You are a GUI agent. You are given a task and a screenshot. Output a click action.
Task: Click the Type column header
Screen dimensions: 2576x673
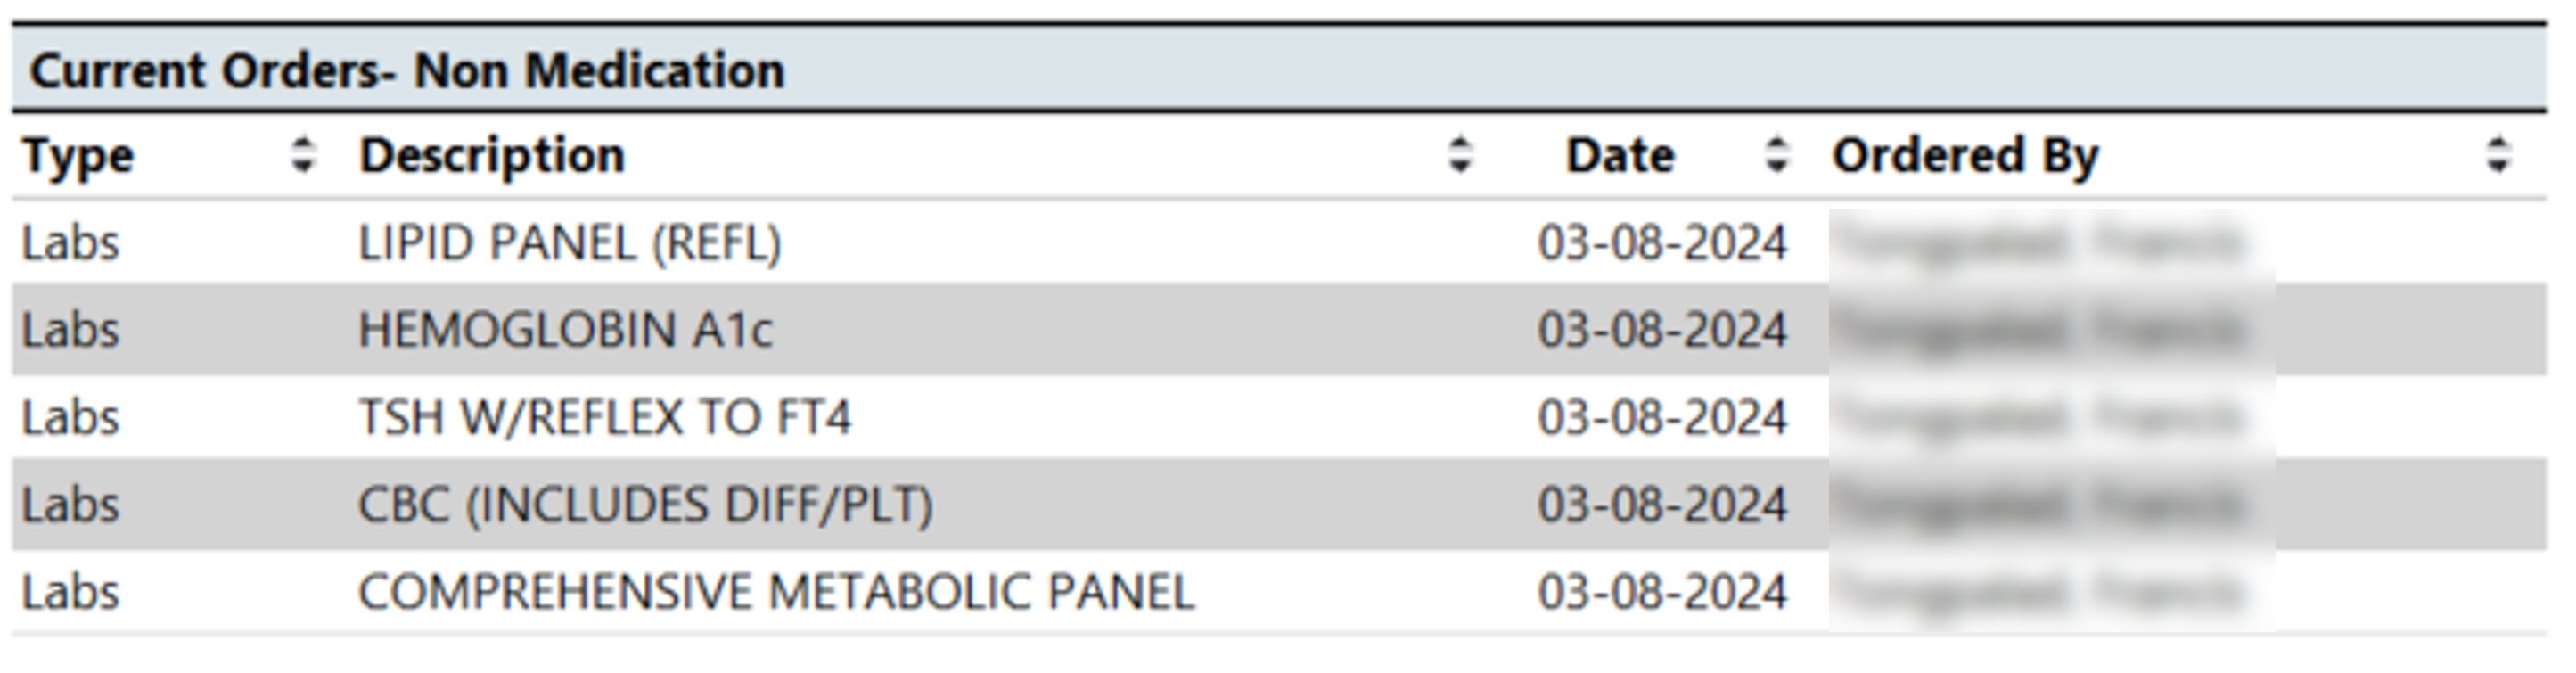tap(78, 157)
